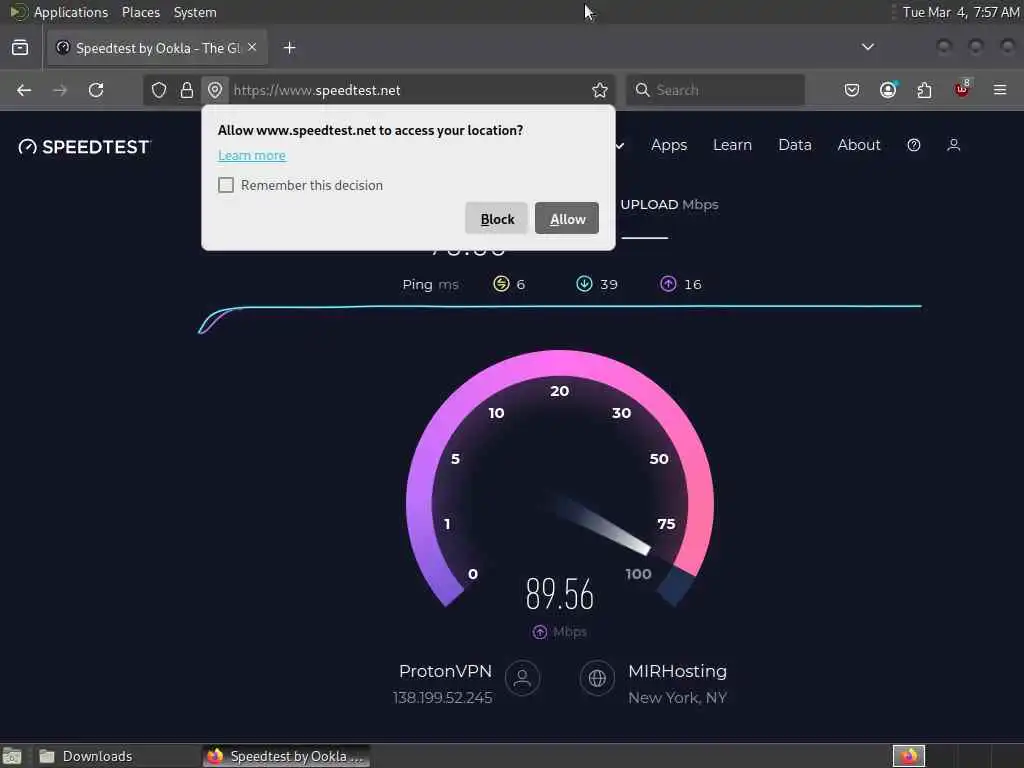Open the Places system menu
The width and height of the screenshot is (1024, 768).
coord(140,12)
